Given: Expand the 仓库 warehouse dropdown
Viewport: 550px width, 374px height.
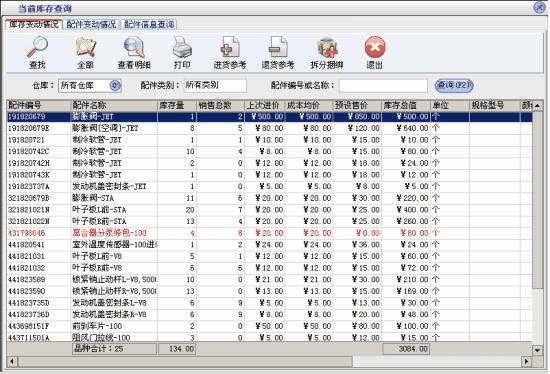Looking at the screenshot, I should pos(115,86).
